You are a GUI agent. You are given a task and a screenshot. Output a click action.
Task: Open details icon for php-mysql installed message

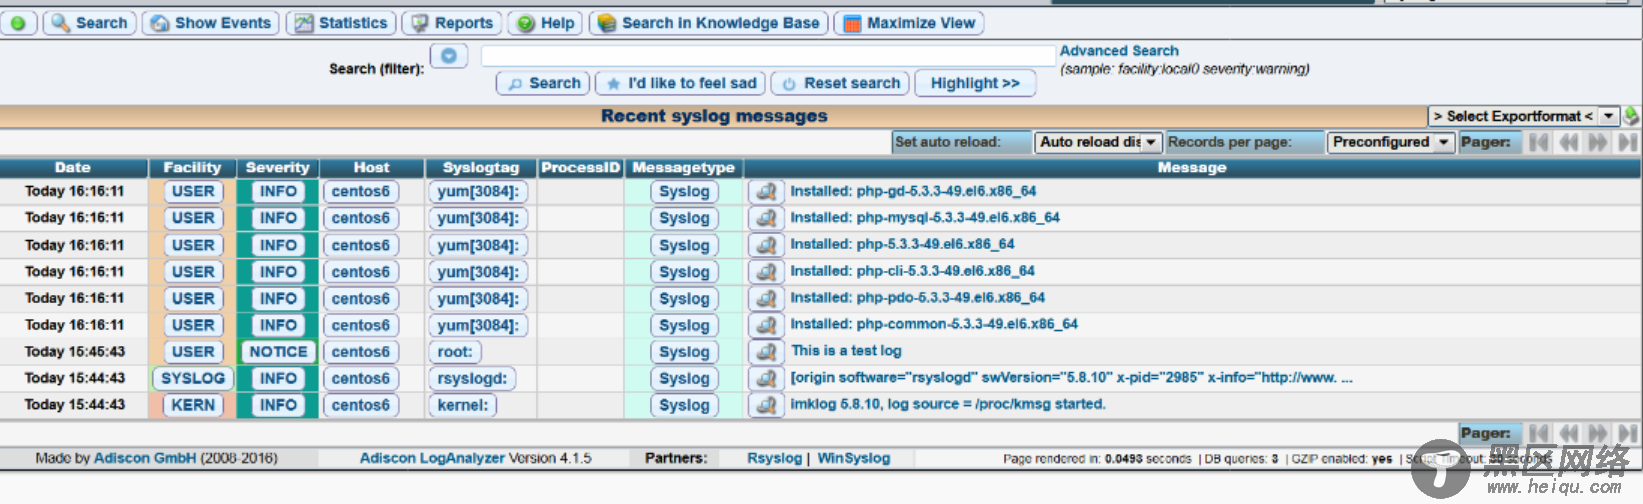coord(766,218)
